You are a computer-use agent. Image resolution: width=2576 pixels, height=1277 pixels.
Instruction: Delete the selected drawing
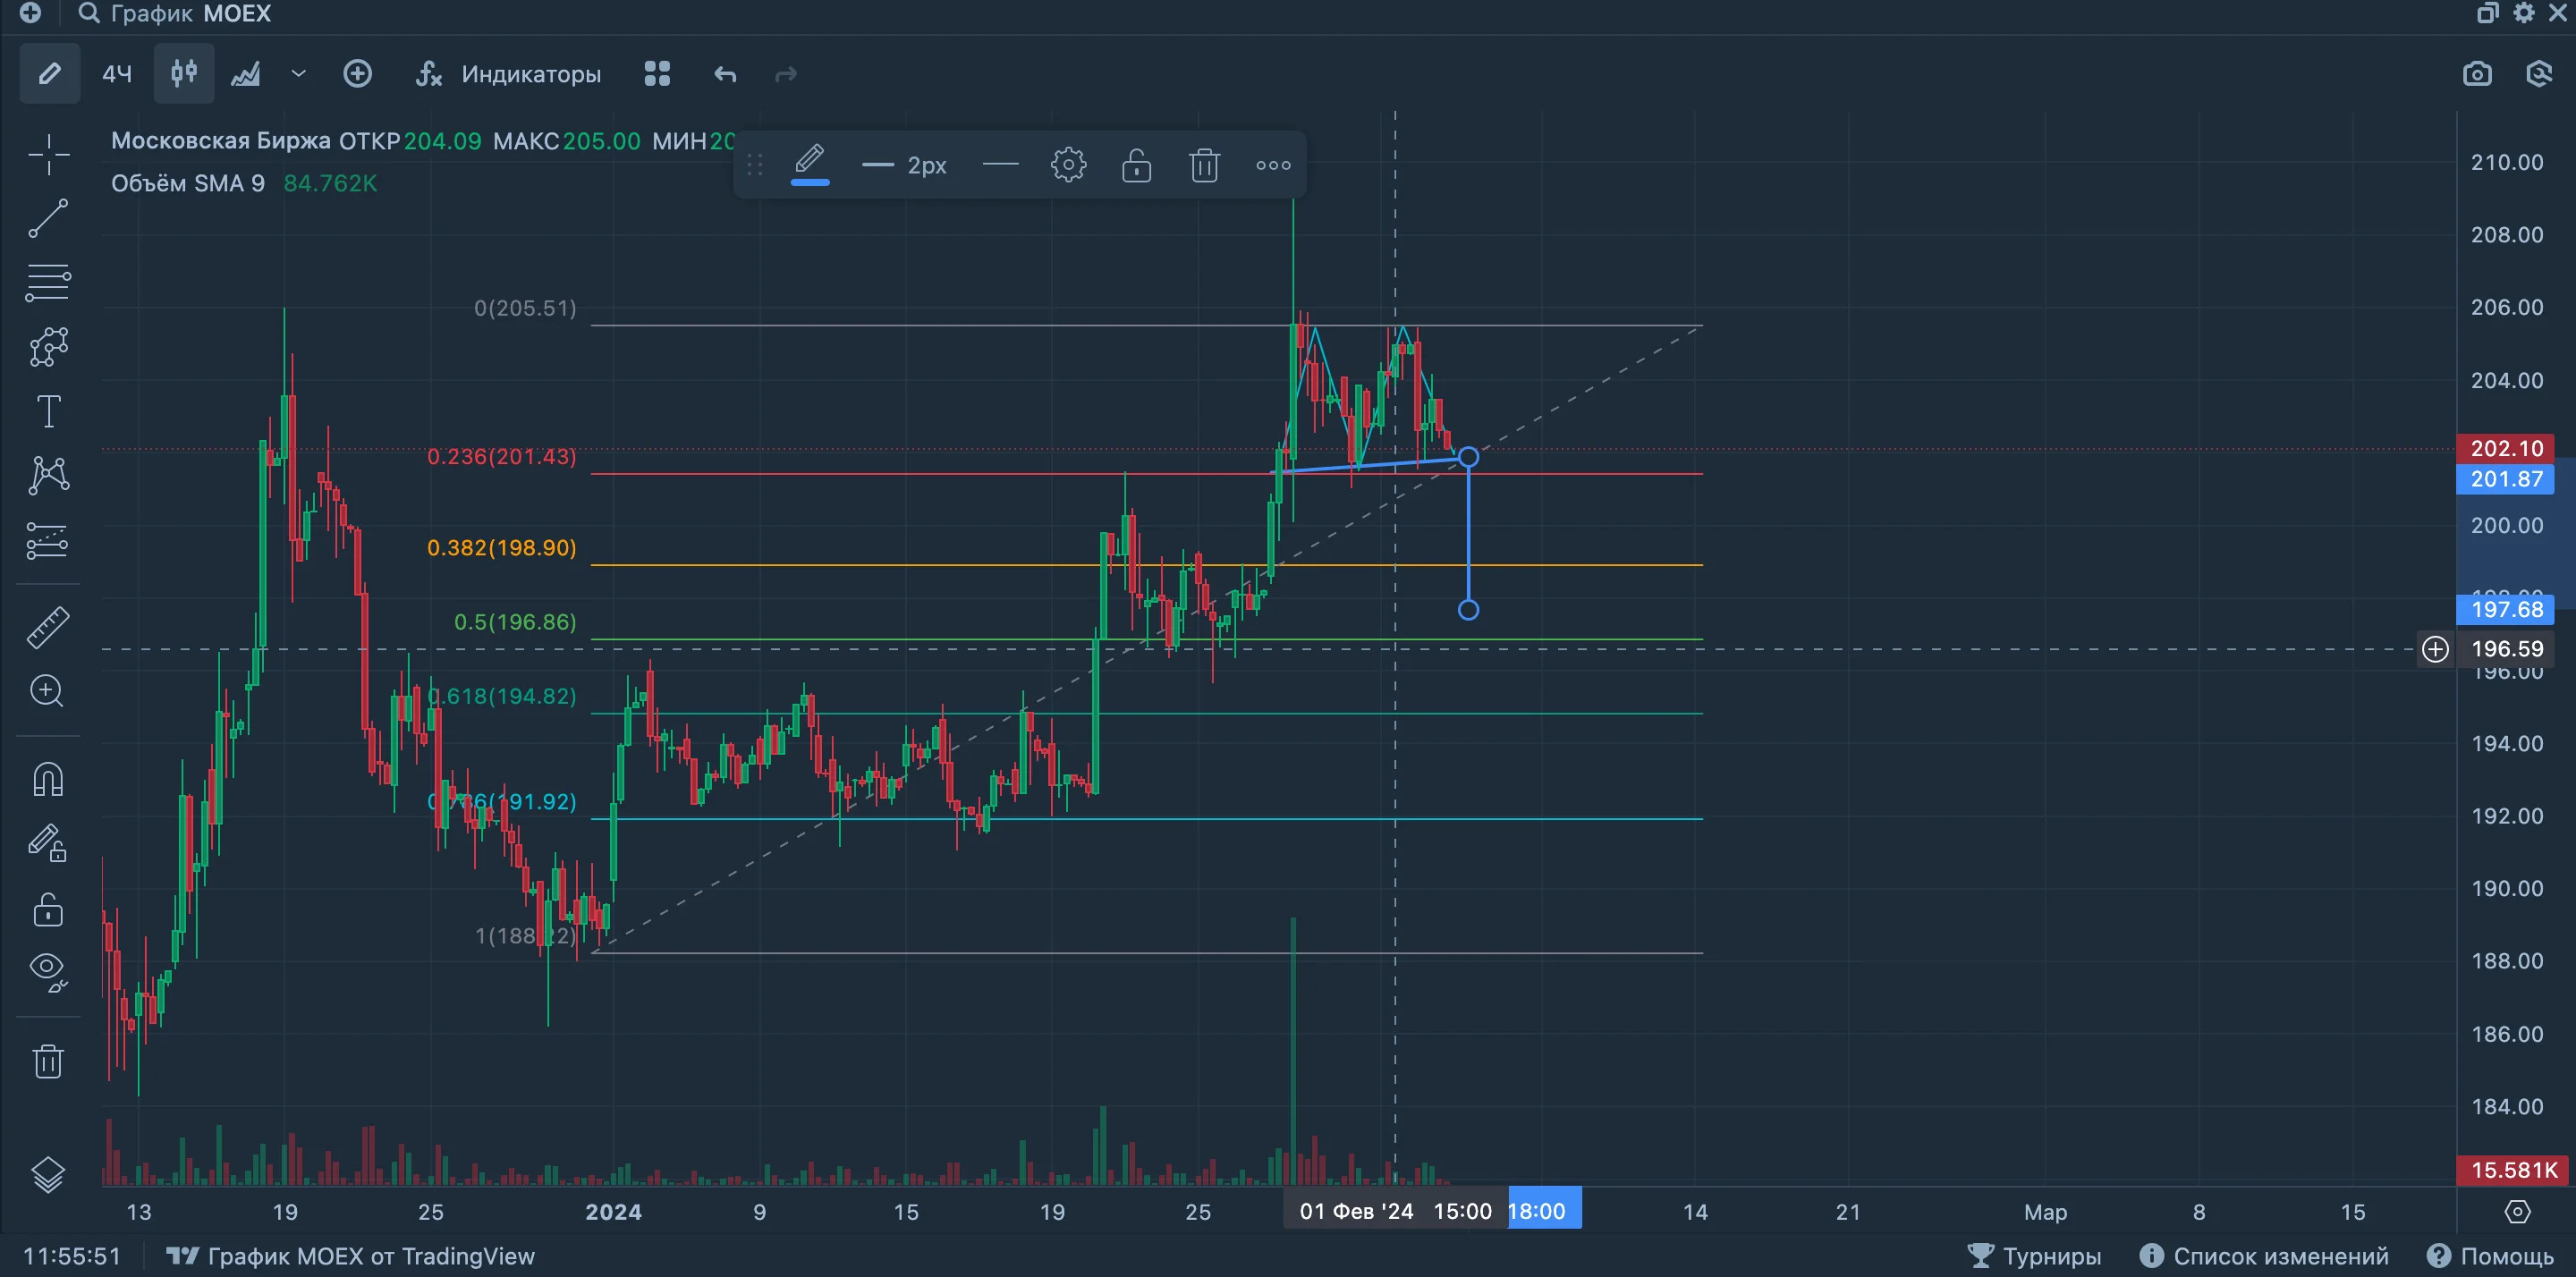[1204, 165]
